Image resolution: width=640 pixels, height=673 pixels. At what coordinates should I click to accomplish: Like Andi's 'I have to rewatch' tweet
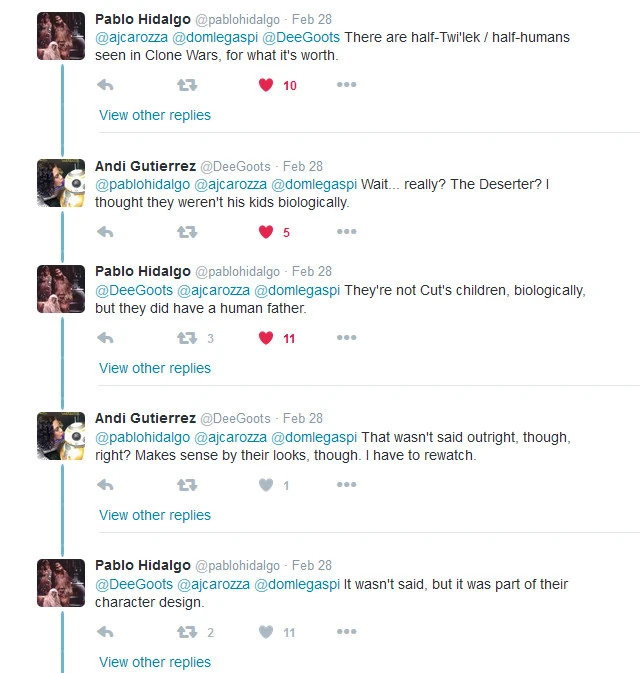tap(266, 485)
